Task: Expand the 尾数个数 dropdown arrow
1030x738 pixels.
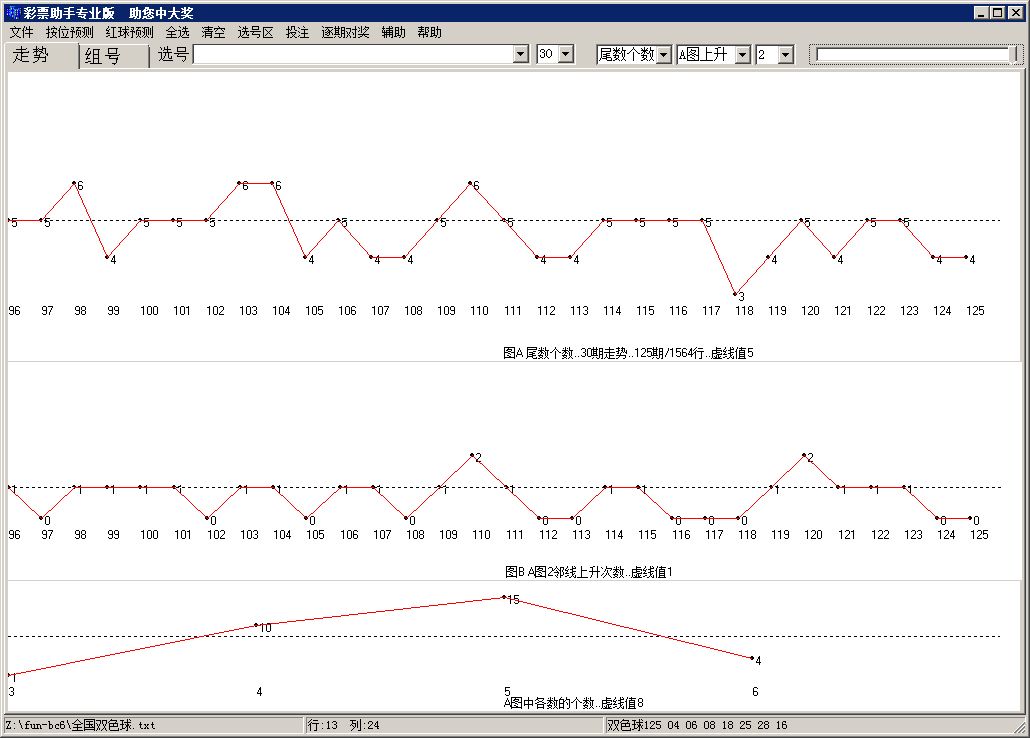Action: pyautogui.click(x=664, y=55)
